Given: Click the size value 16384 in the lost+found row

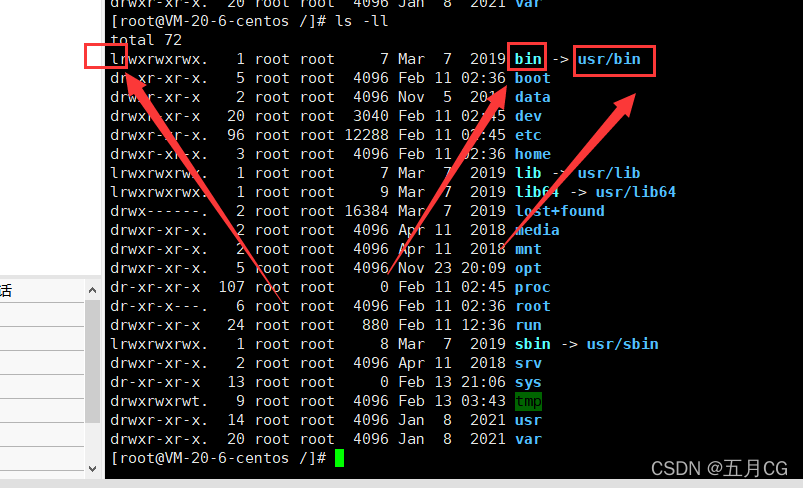Looking at the screenshot, I should pyautogui.click(x=366, y=211).
